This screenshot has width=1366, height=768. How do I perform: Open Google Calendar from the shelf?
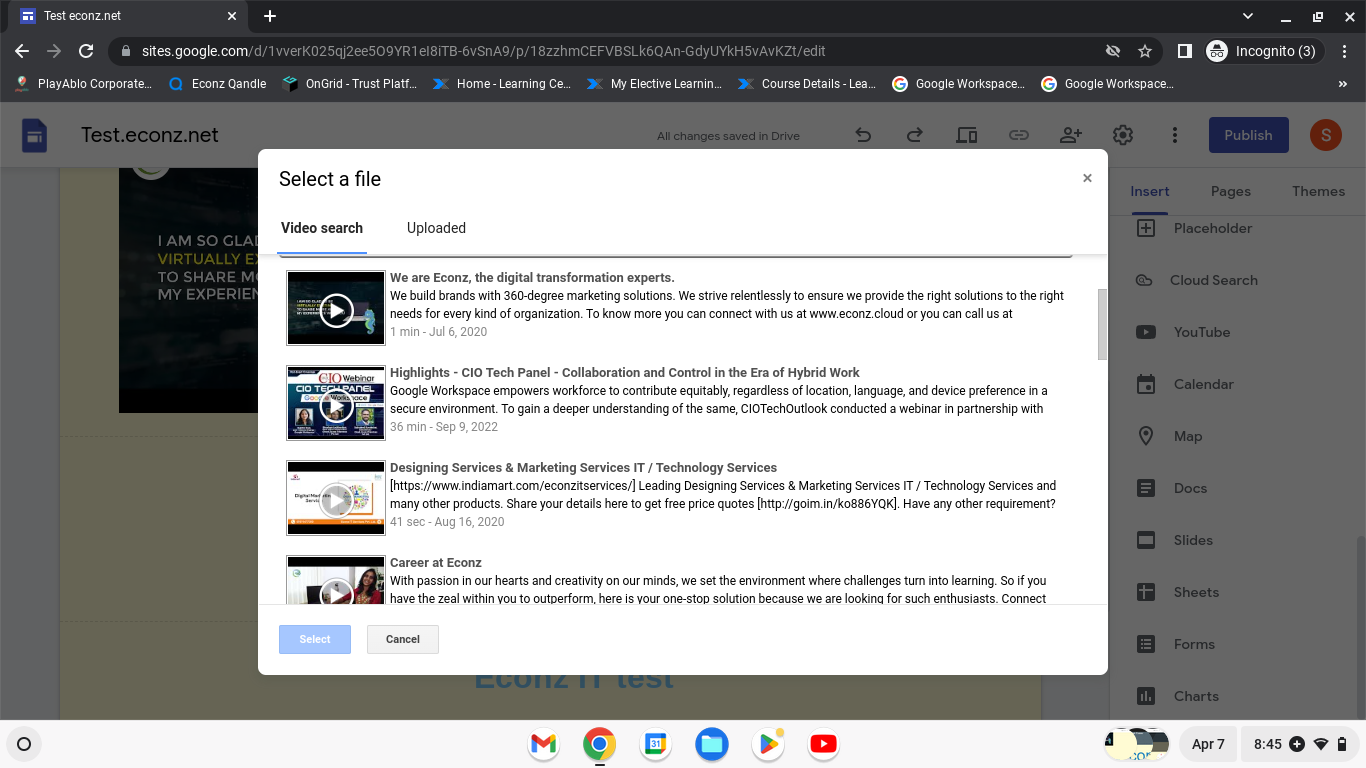tap(655, 744)
